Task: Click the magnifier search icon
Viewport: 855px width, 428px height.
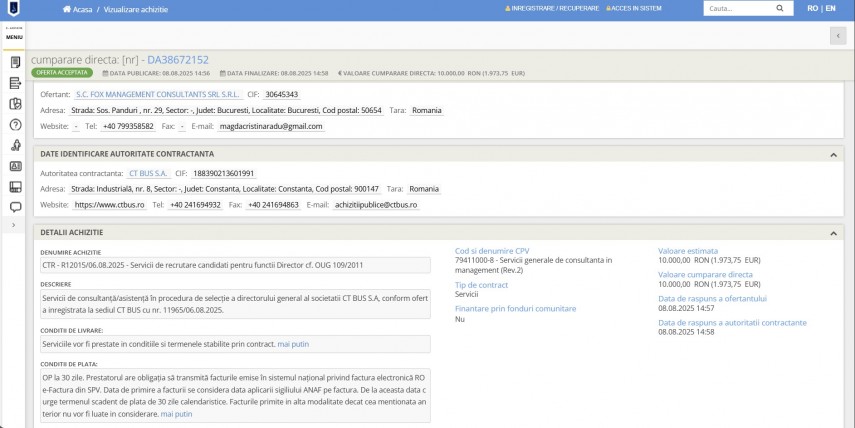Action: (x=780, y=8)
